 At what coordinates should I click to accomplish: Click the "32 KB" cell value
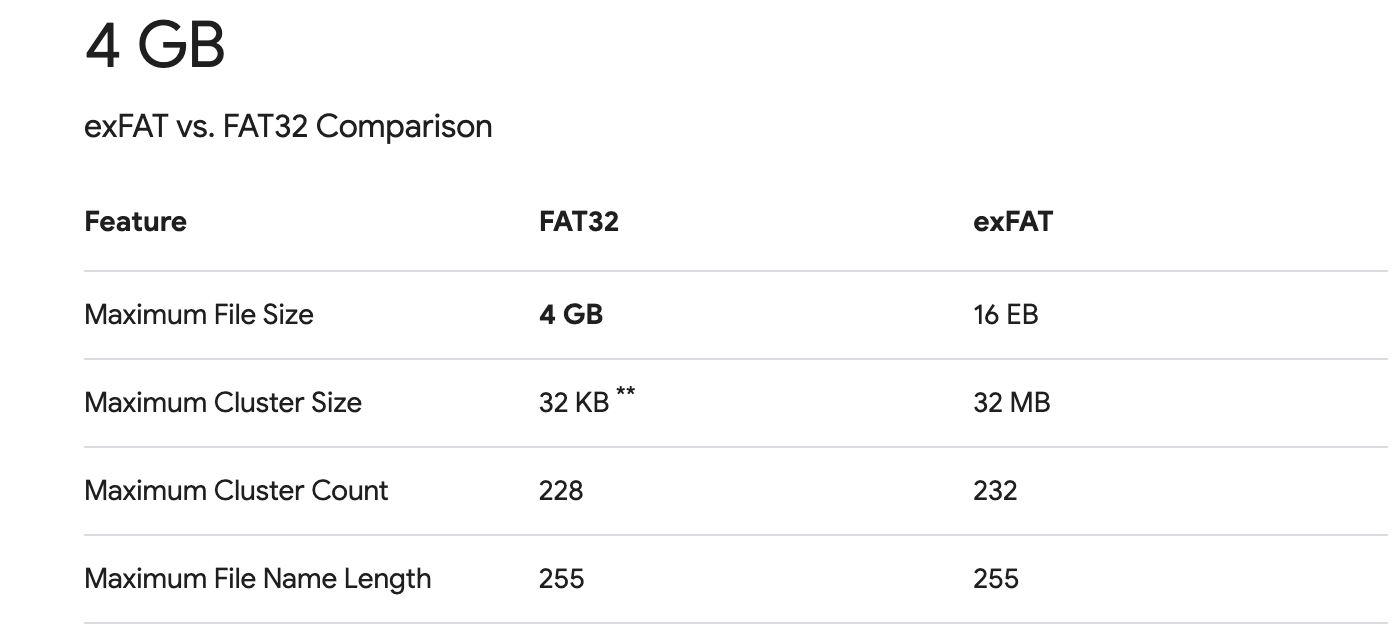coord(573,403)
